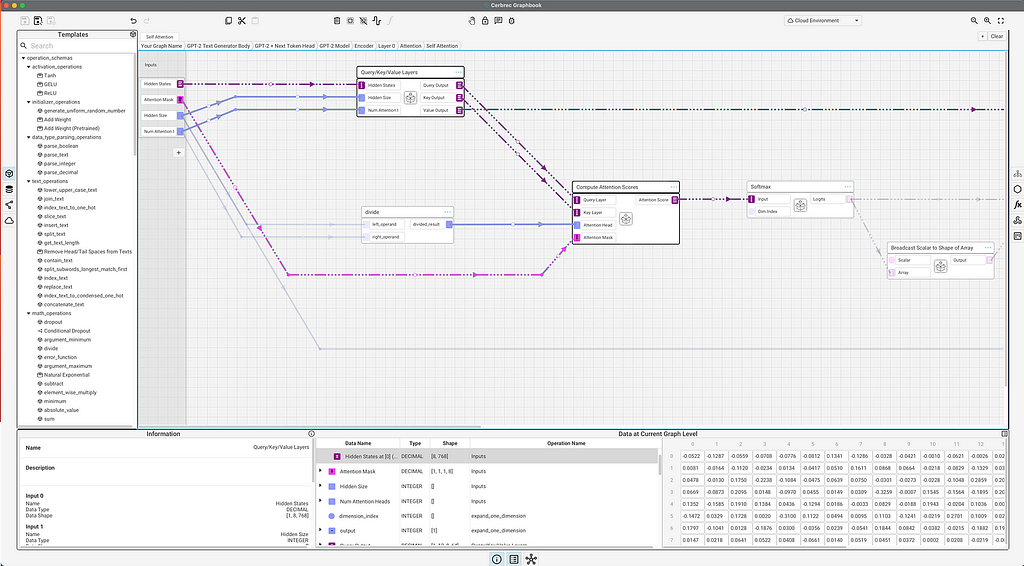Undo the last action
This screenshot has width=1024, height=566.
pyautogui.click(x=133, y=21)
